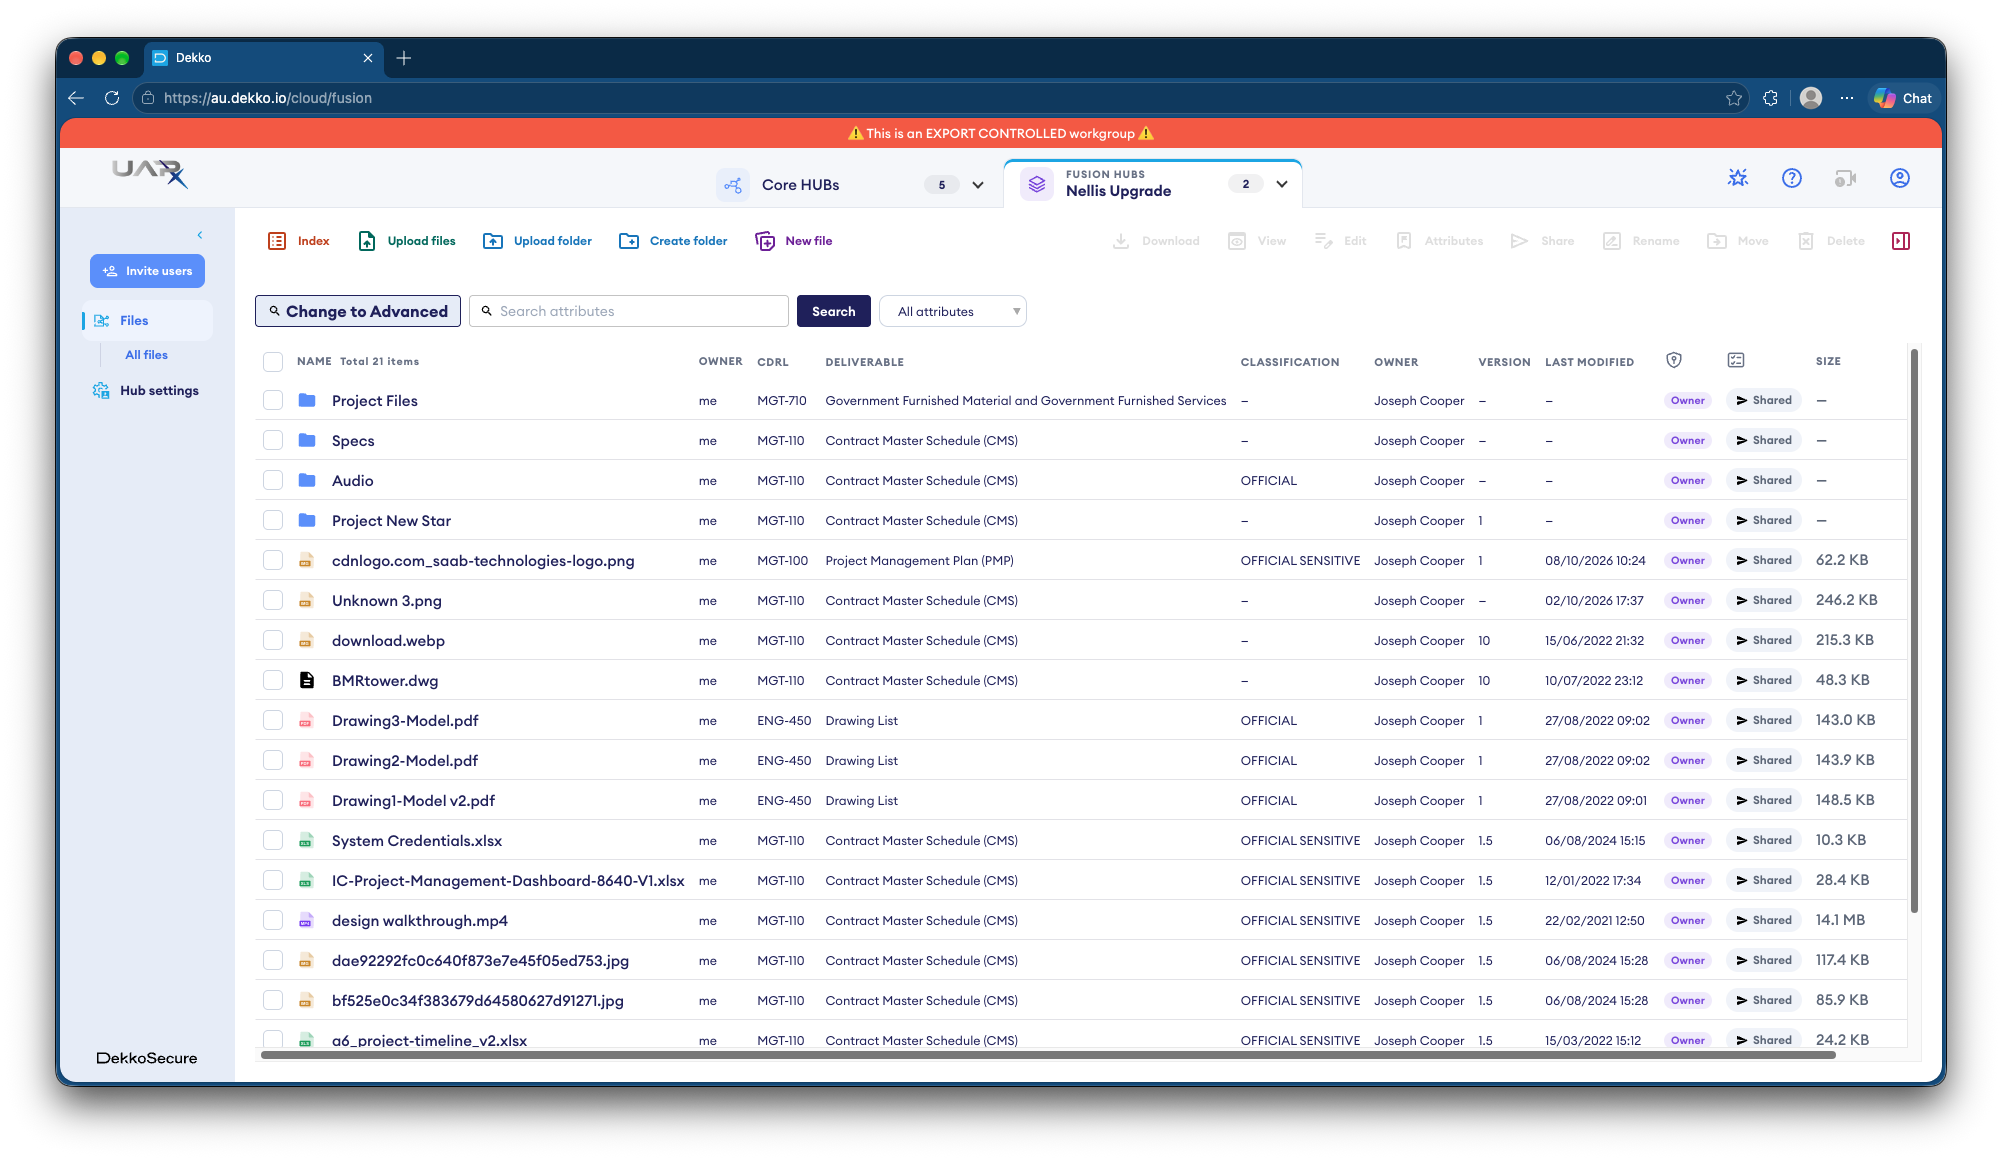Click the video camera icon in header
2002x1160 pixels.
coord(1846,178)
